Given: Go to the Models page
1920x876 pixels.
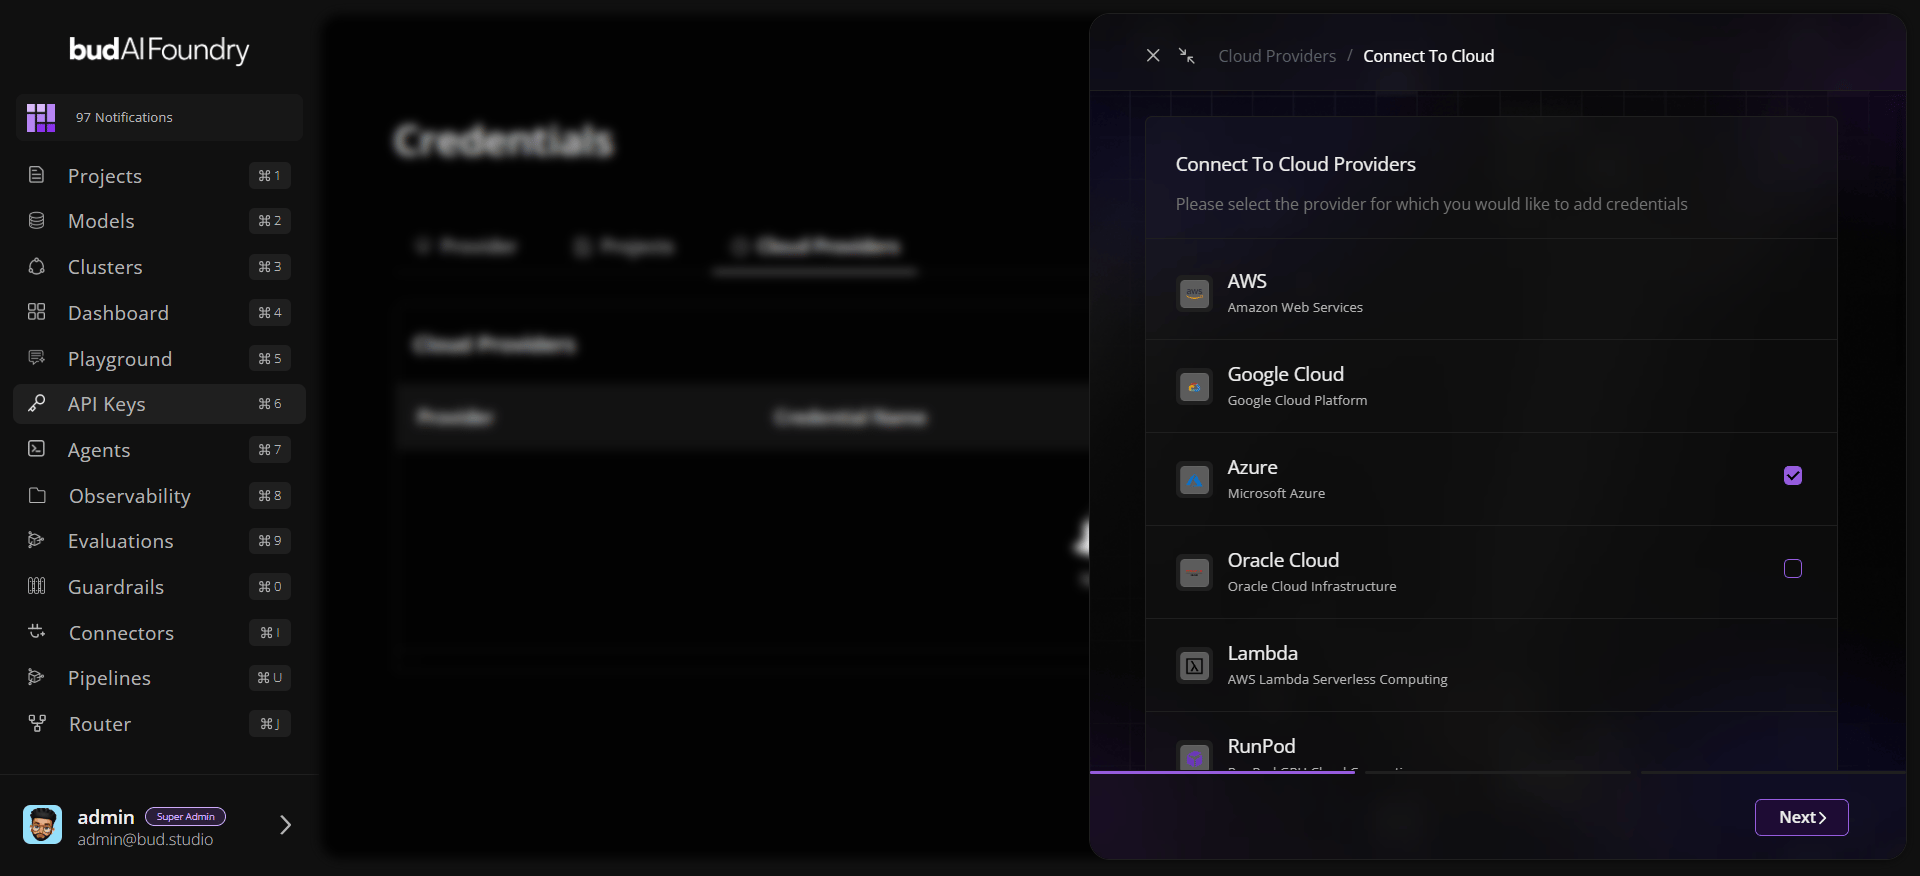Looking at the screenshot, I should pos(159,221).
